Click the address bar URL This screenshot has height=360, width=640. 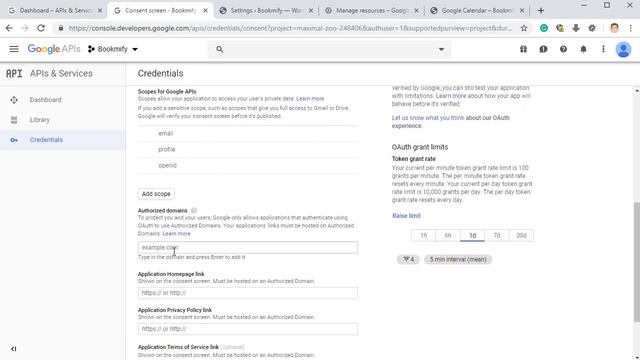[290, 28]
